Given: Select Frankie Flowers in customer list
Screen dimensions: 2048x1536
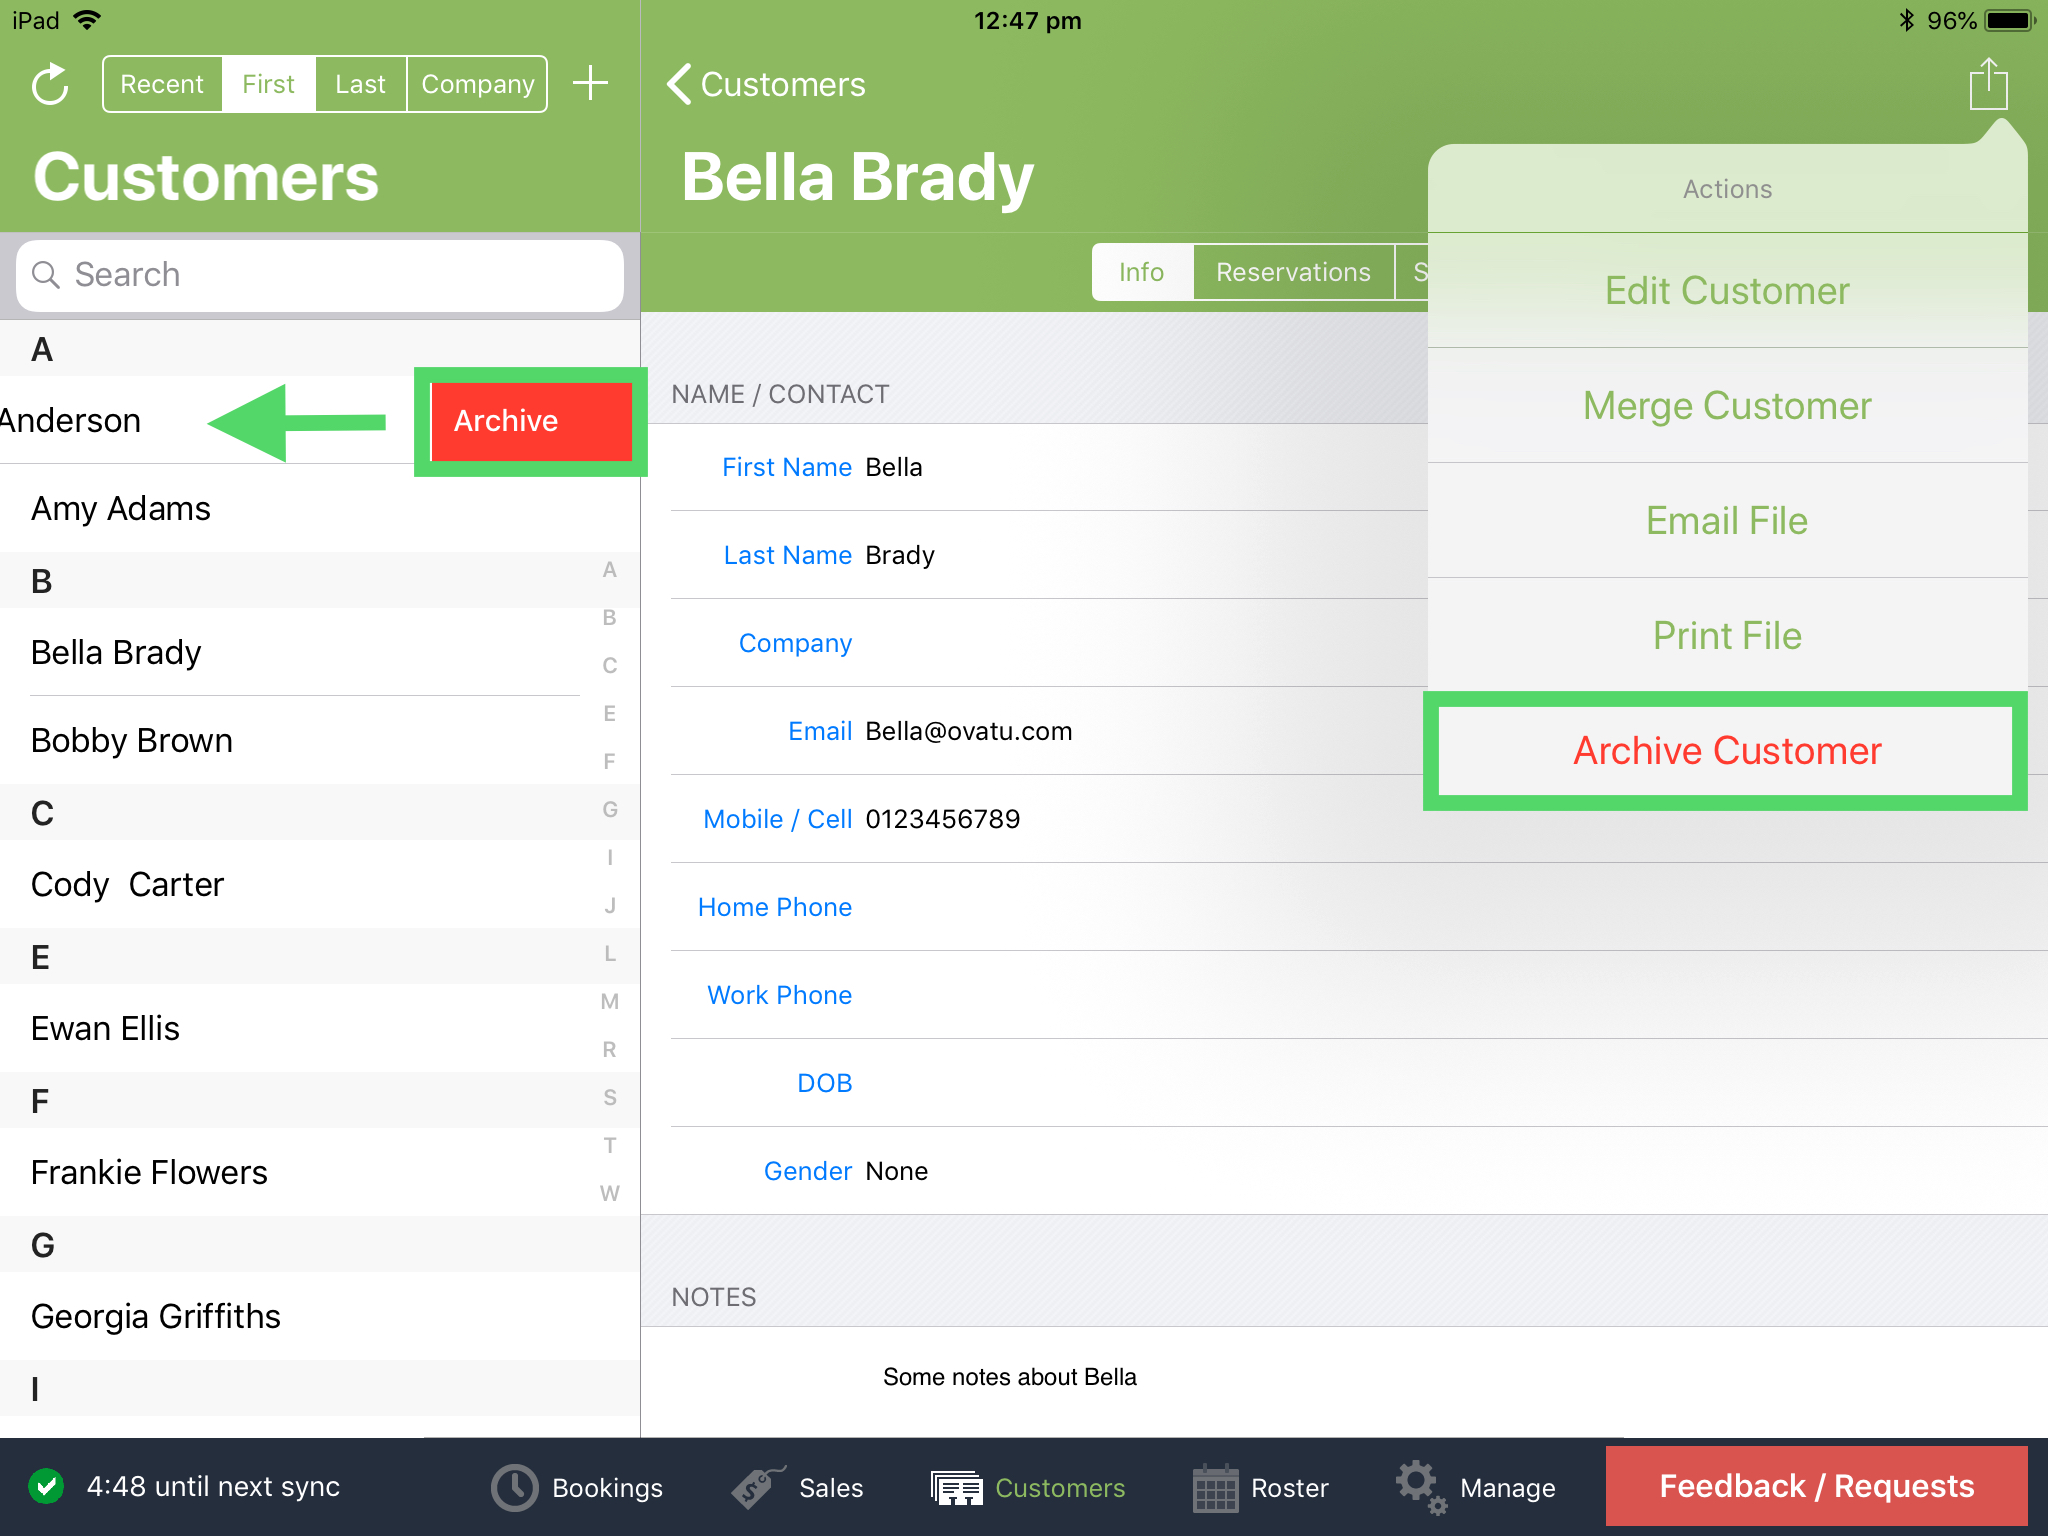Looking at the screenshot, I should pyautogui.click(x=320, y=1172).
